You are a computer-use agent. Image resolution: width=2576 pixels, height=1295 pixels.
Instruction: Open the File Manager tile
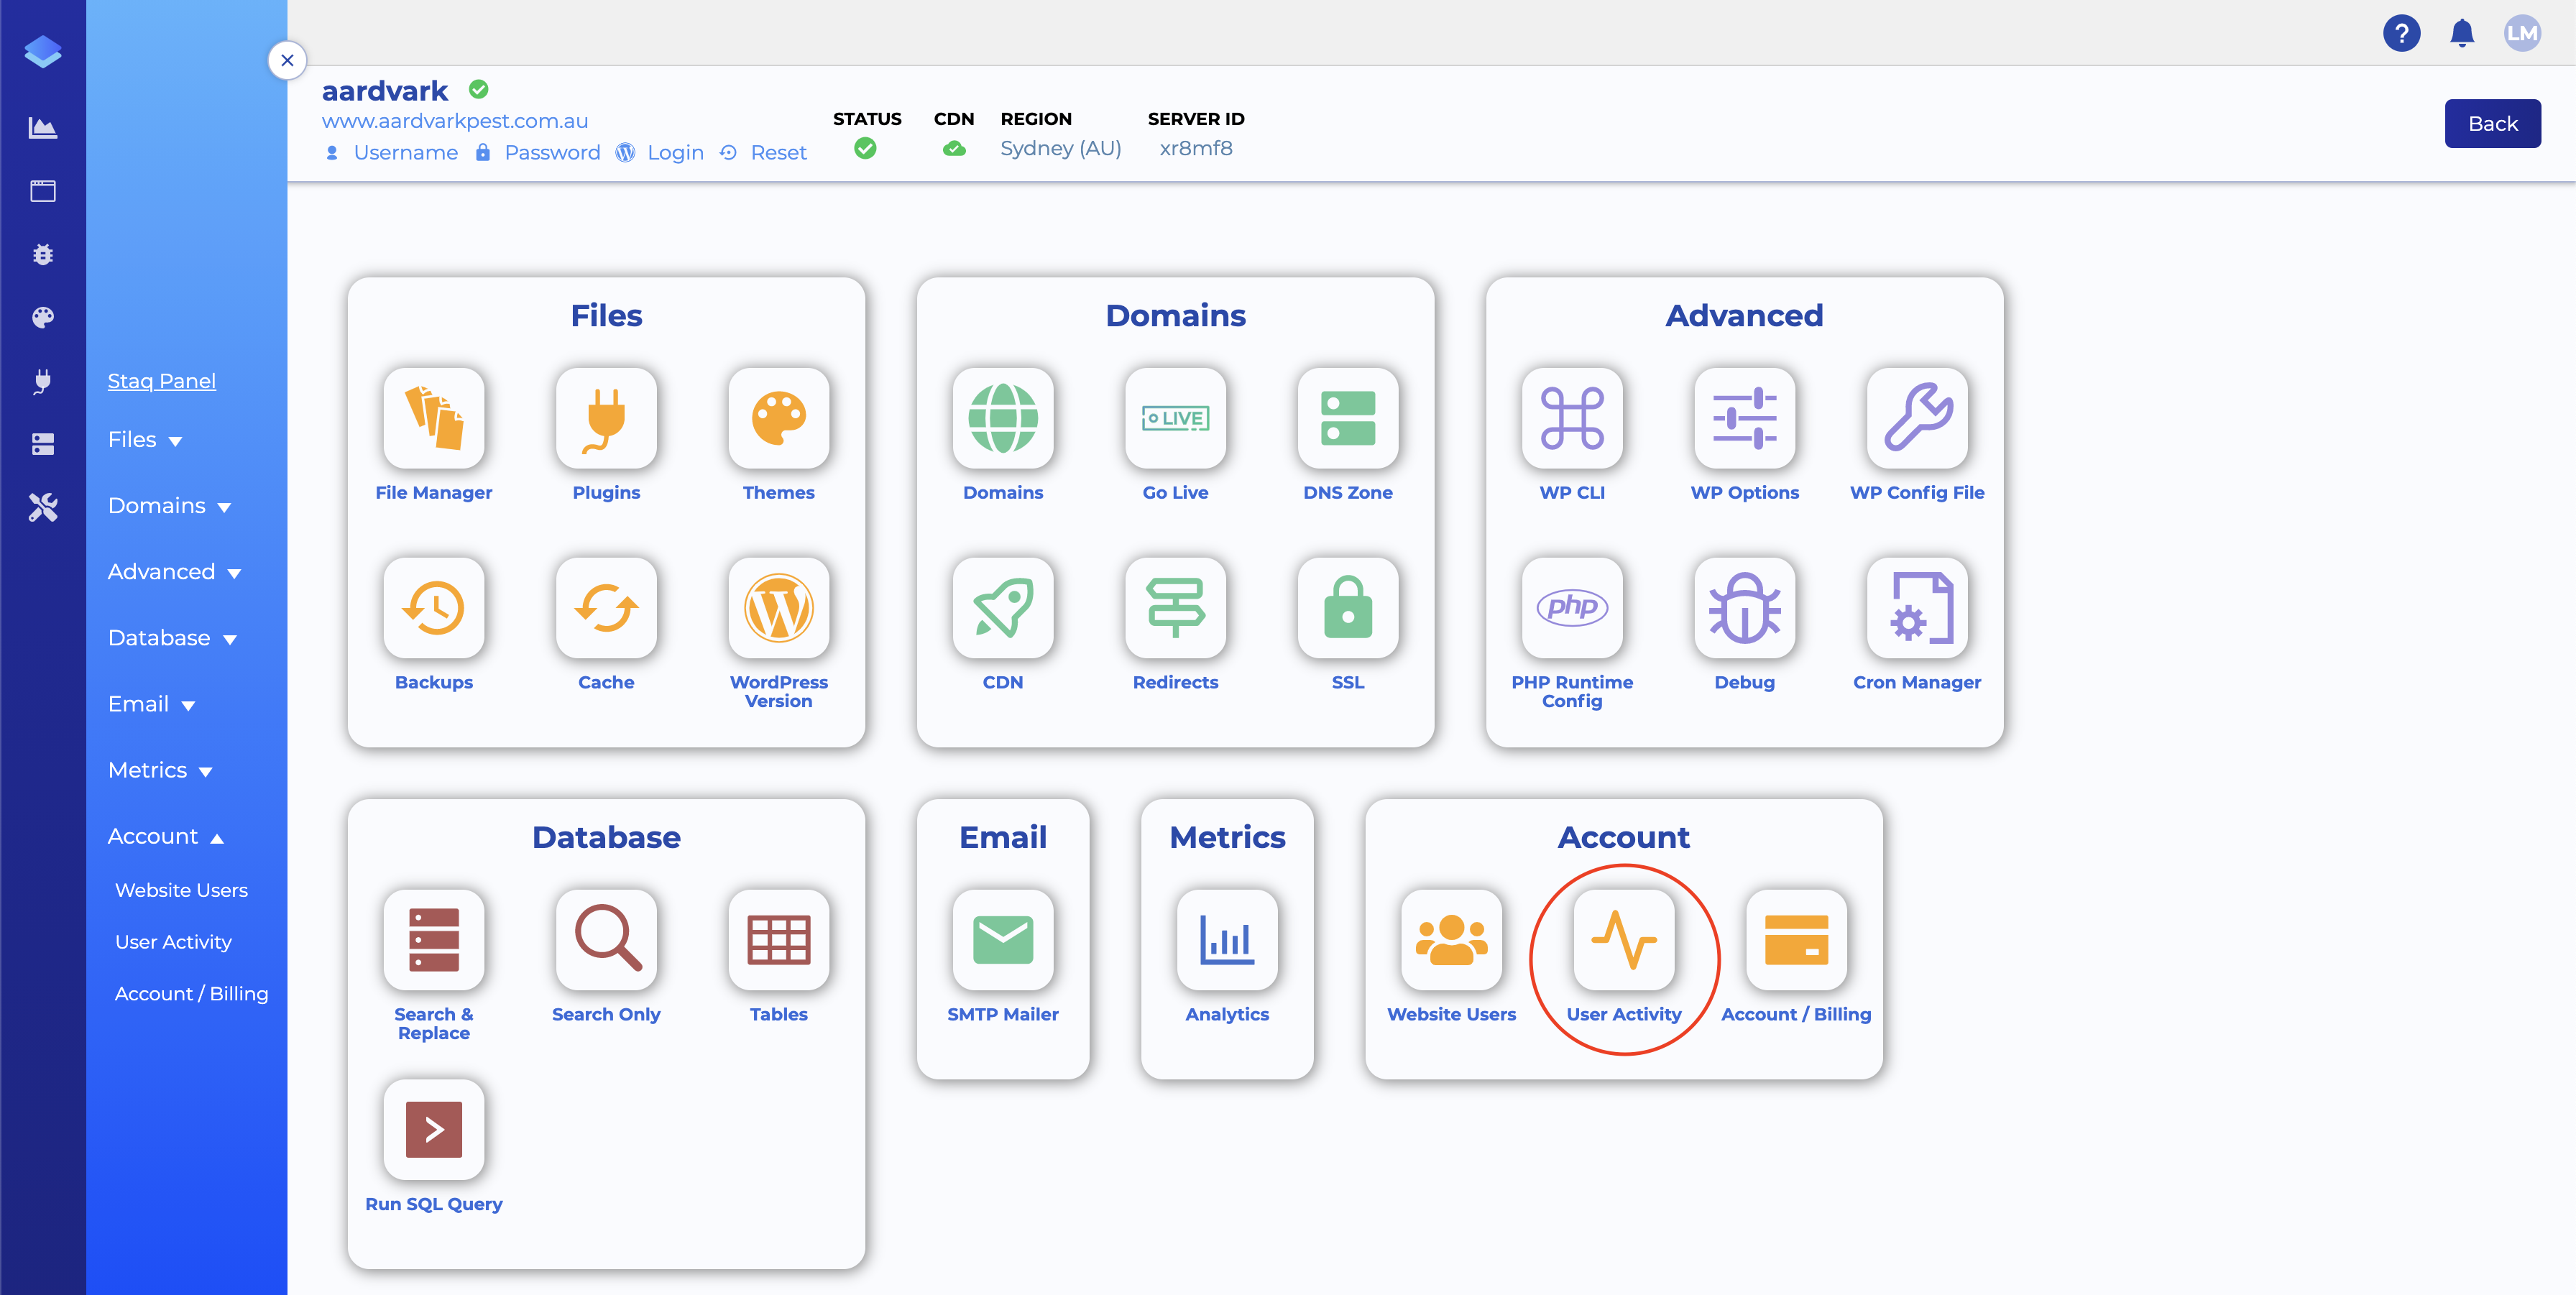coord(433,418)
